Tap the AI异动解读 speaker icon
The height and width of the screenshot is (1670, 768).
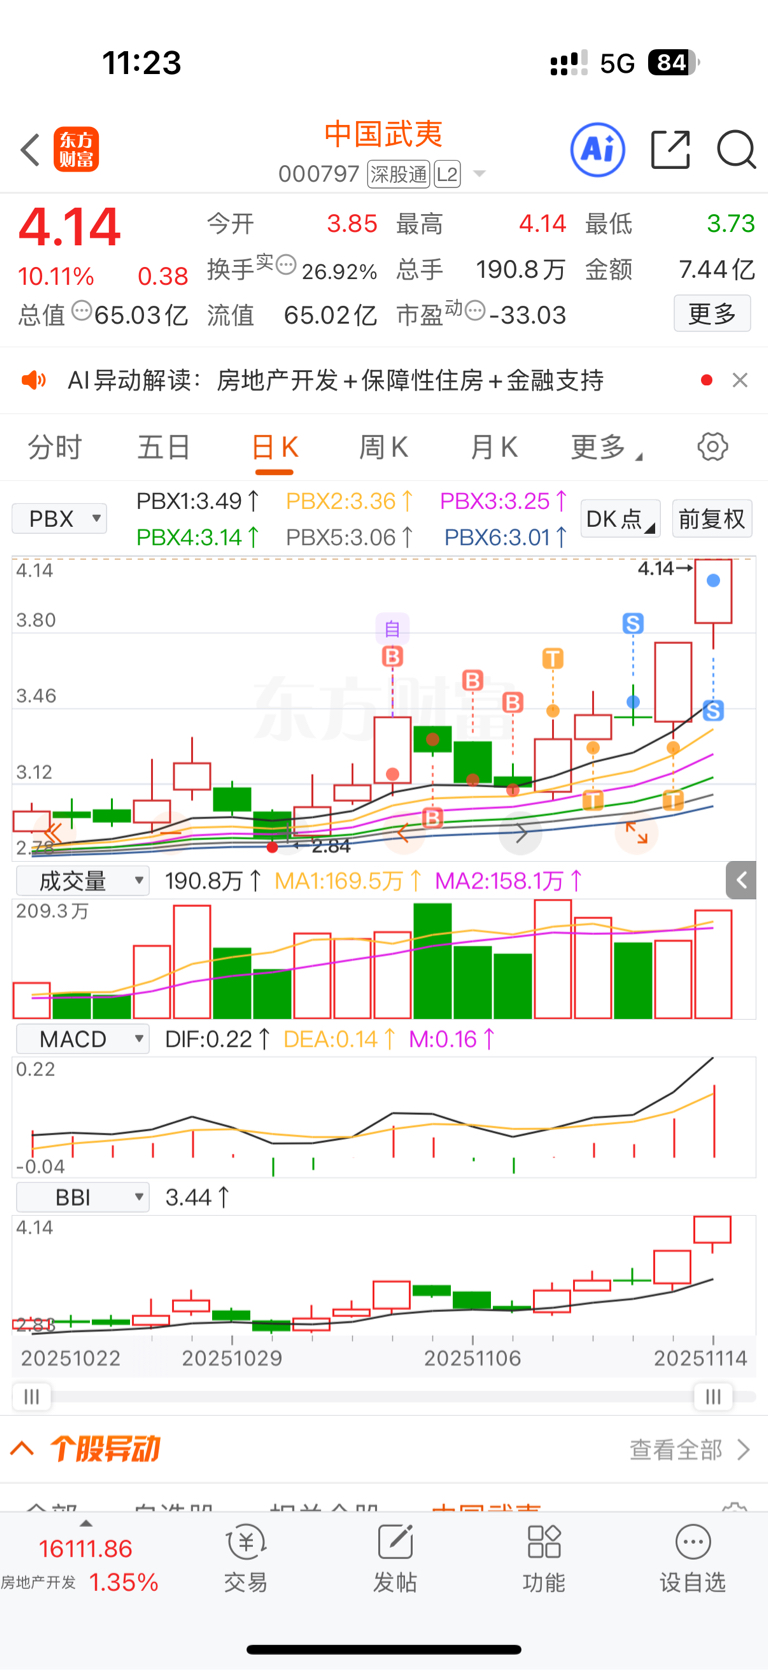coord(34,380)
